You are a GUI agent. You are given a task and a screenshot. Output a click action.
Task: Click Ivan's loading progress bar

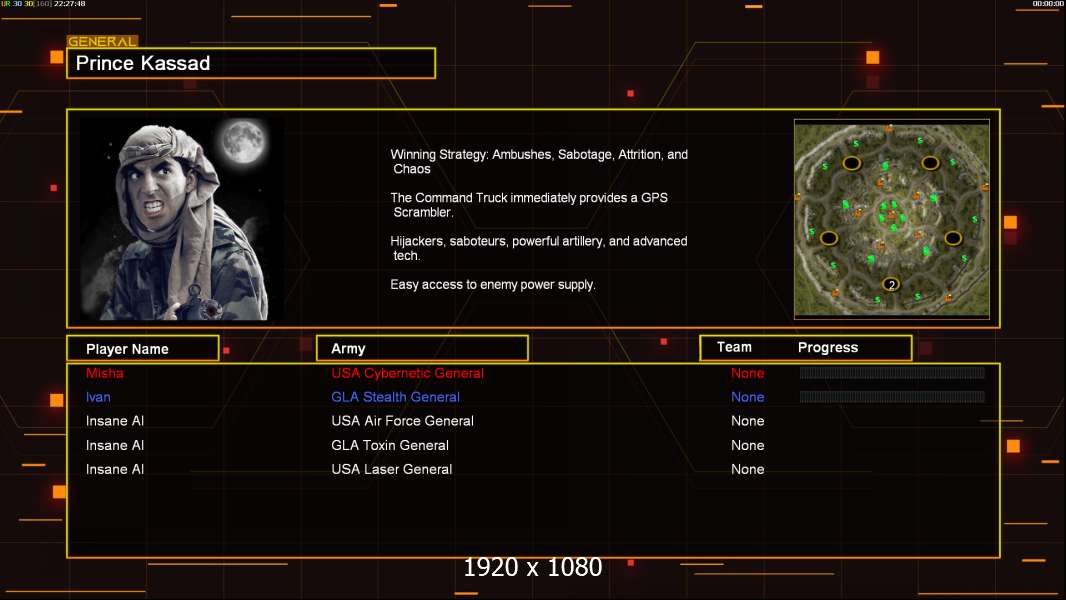click(x=892, y=396)
